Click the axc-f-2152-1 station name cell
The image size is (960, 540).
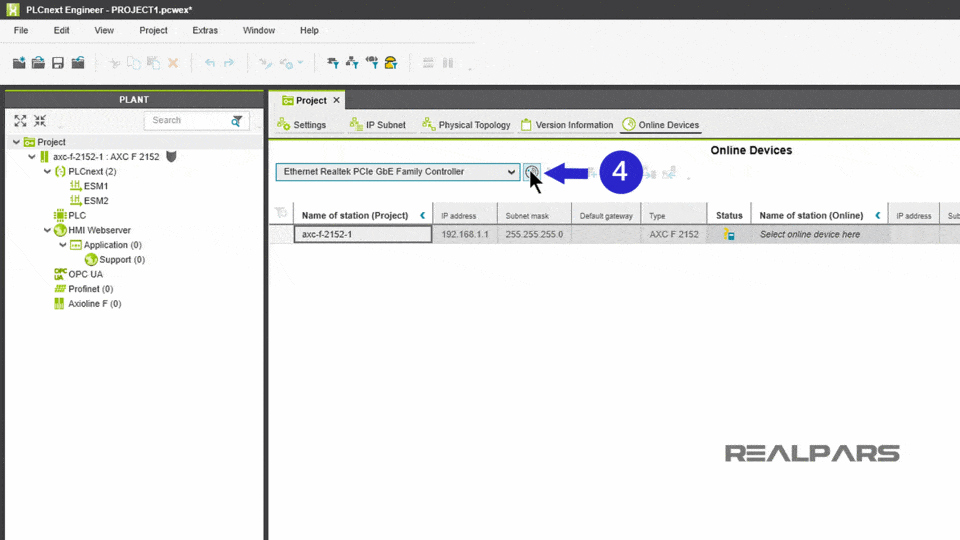point(362,234)
